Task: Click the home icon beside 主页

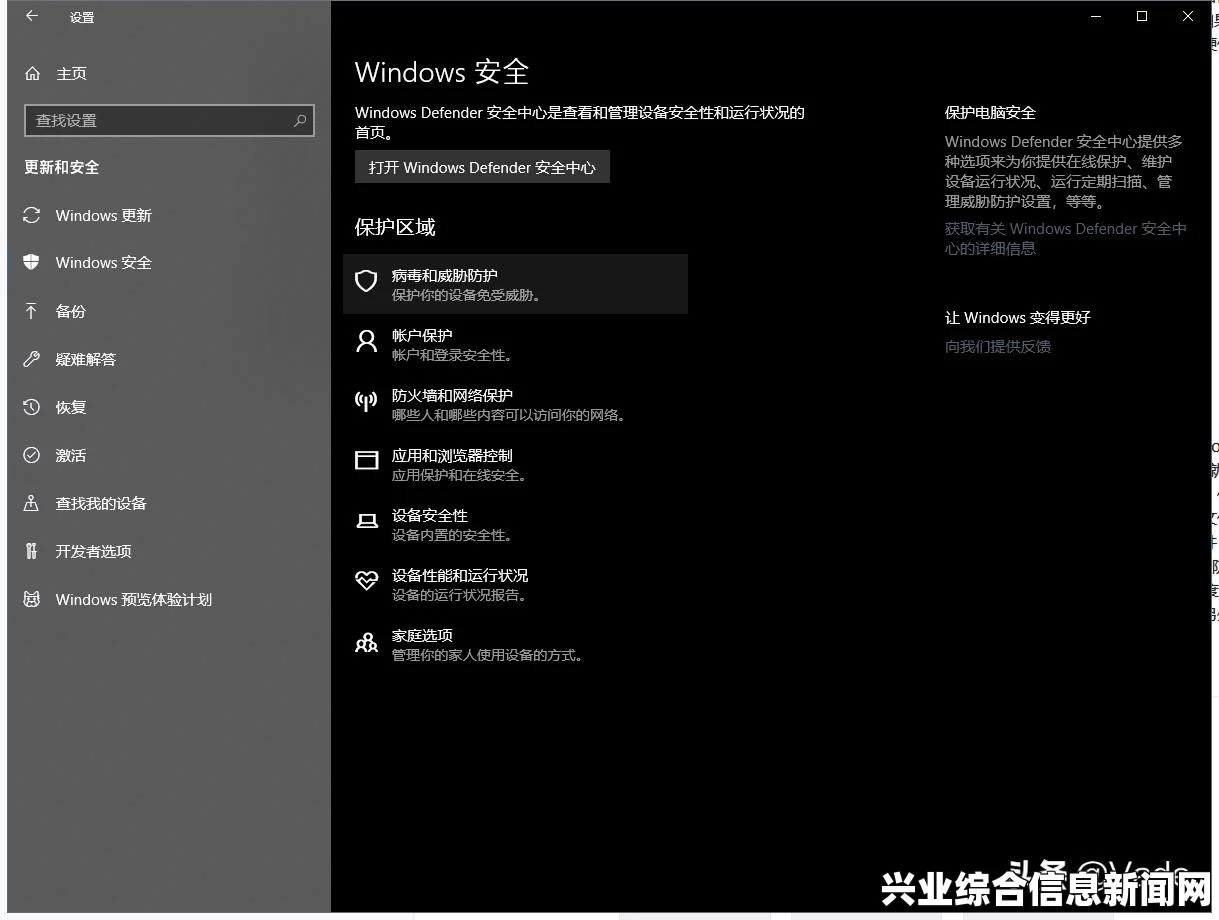Action: [33, 74]
